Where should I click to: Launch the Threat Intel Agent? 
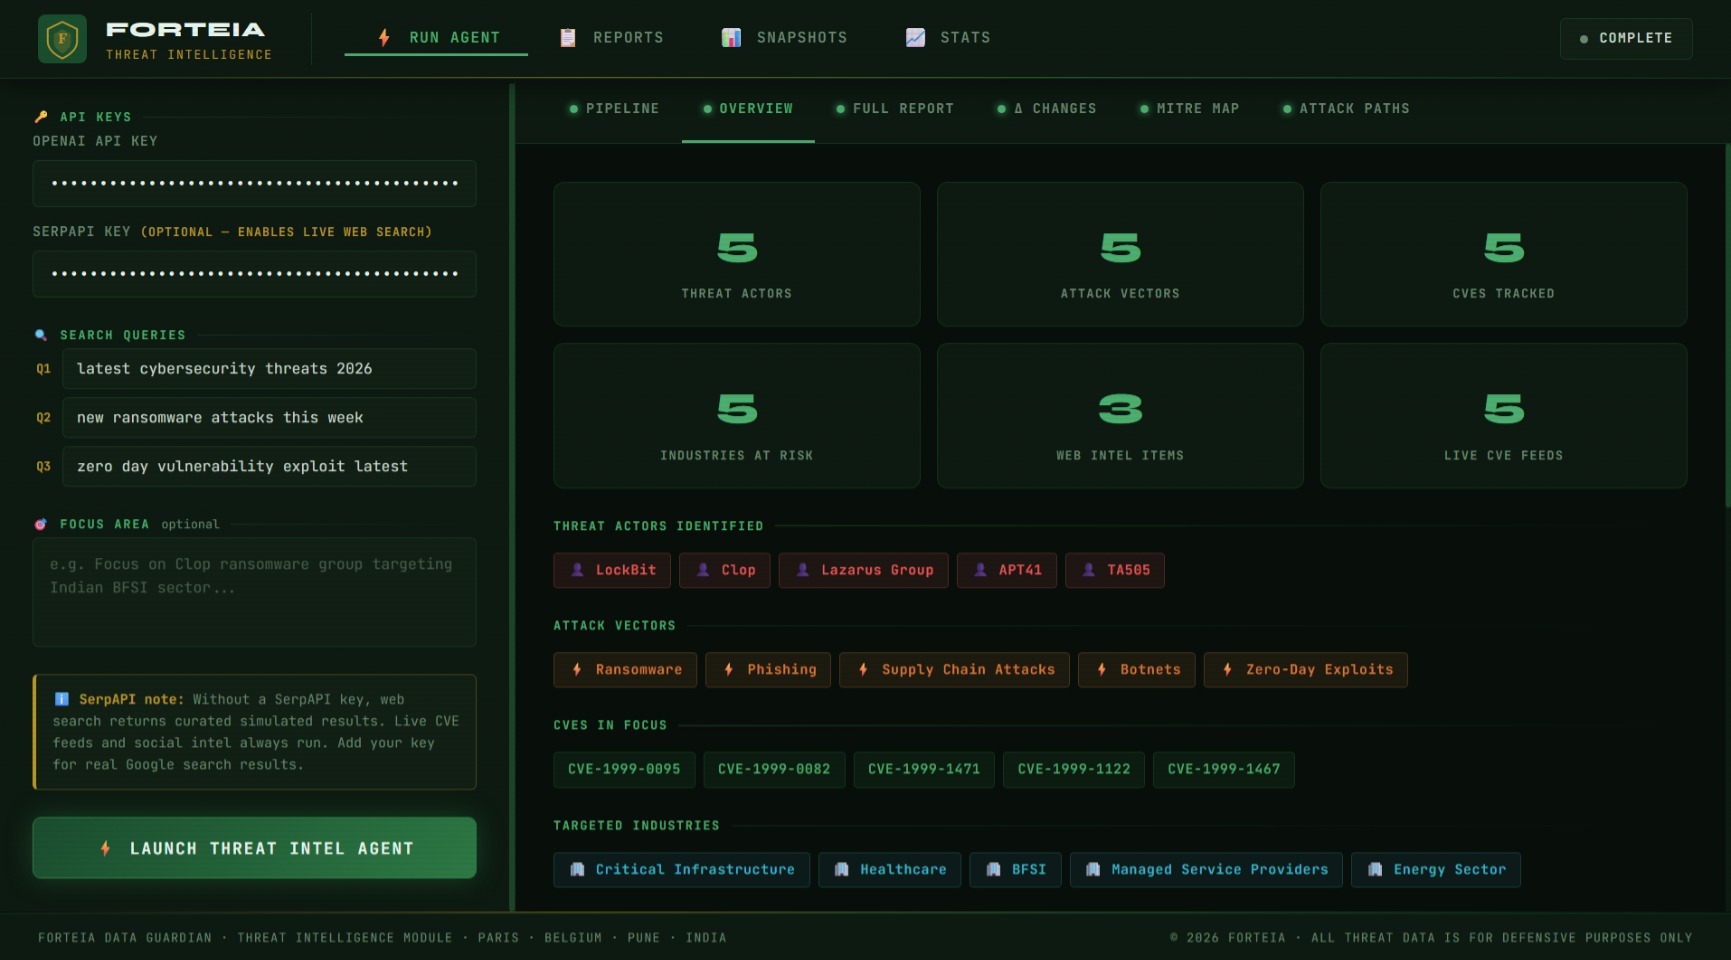click(254, 848)
